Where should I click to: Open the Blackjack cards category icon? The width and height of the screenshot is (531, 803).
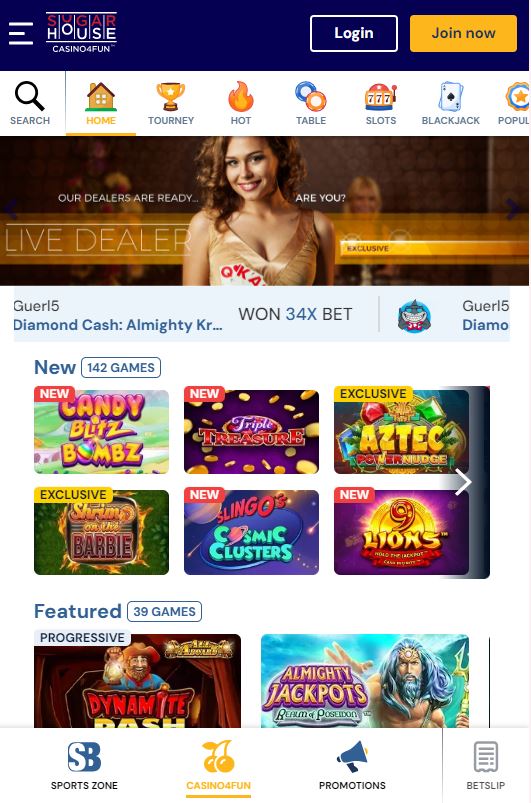pyautogui.click(x=451, y=96)
